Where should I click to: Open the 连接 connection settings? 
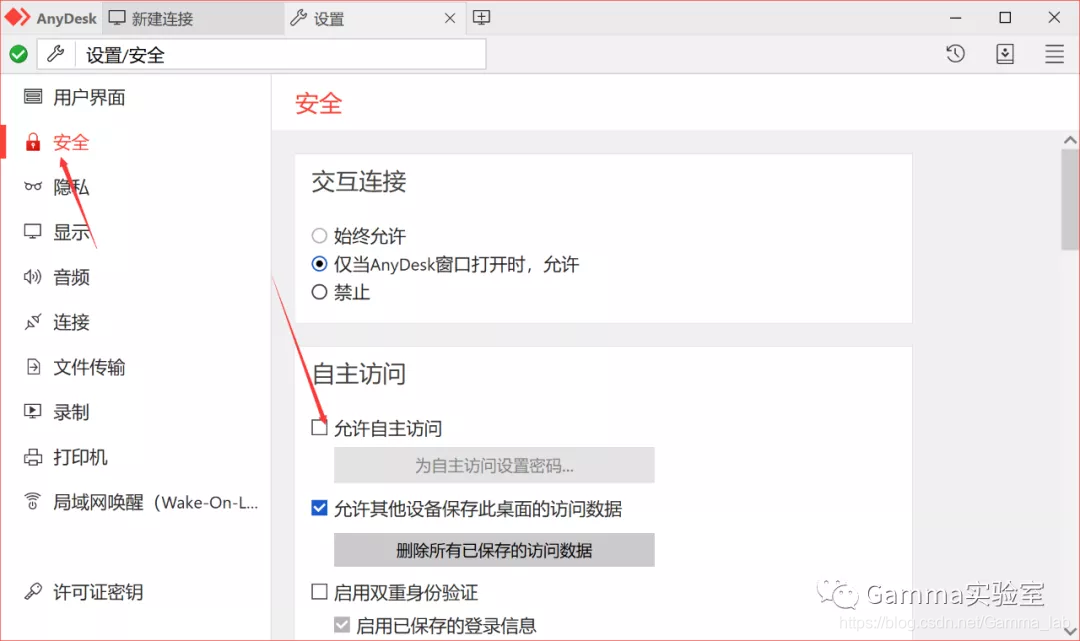[x=71, y=322]
